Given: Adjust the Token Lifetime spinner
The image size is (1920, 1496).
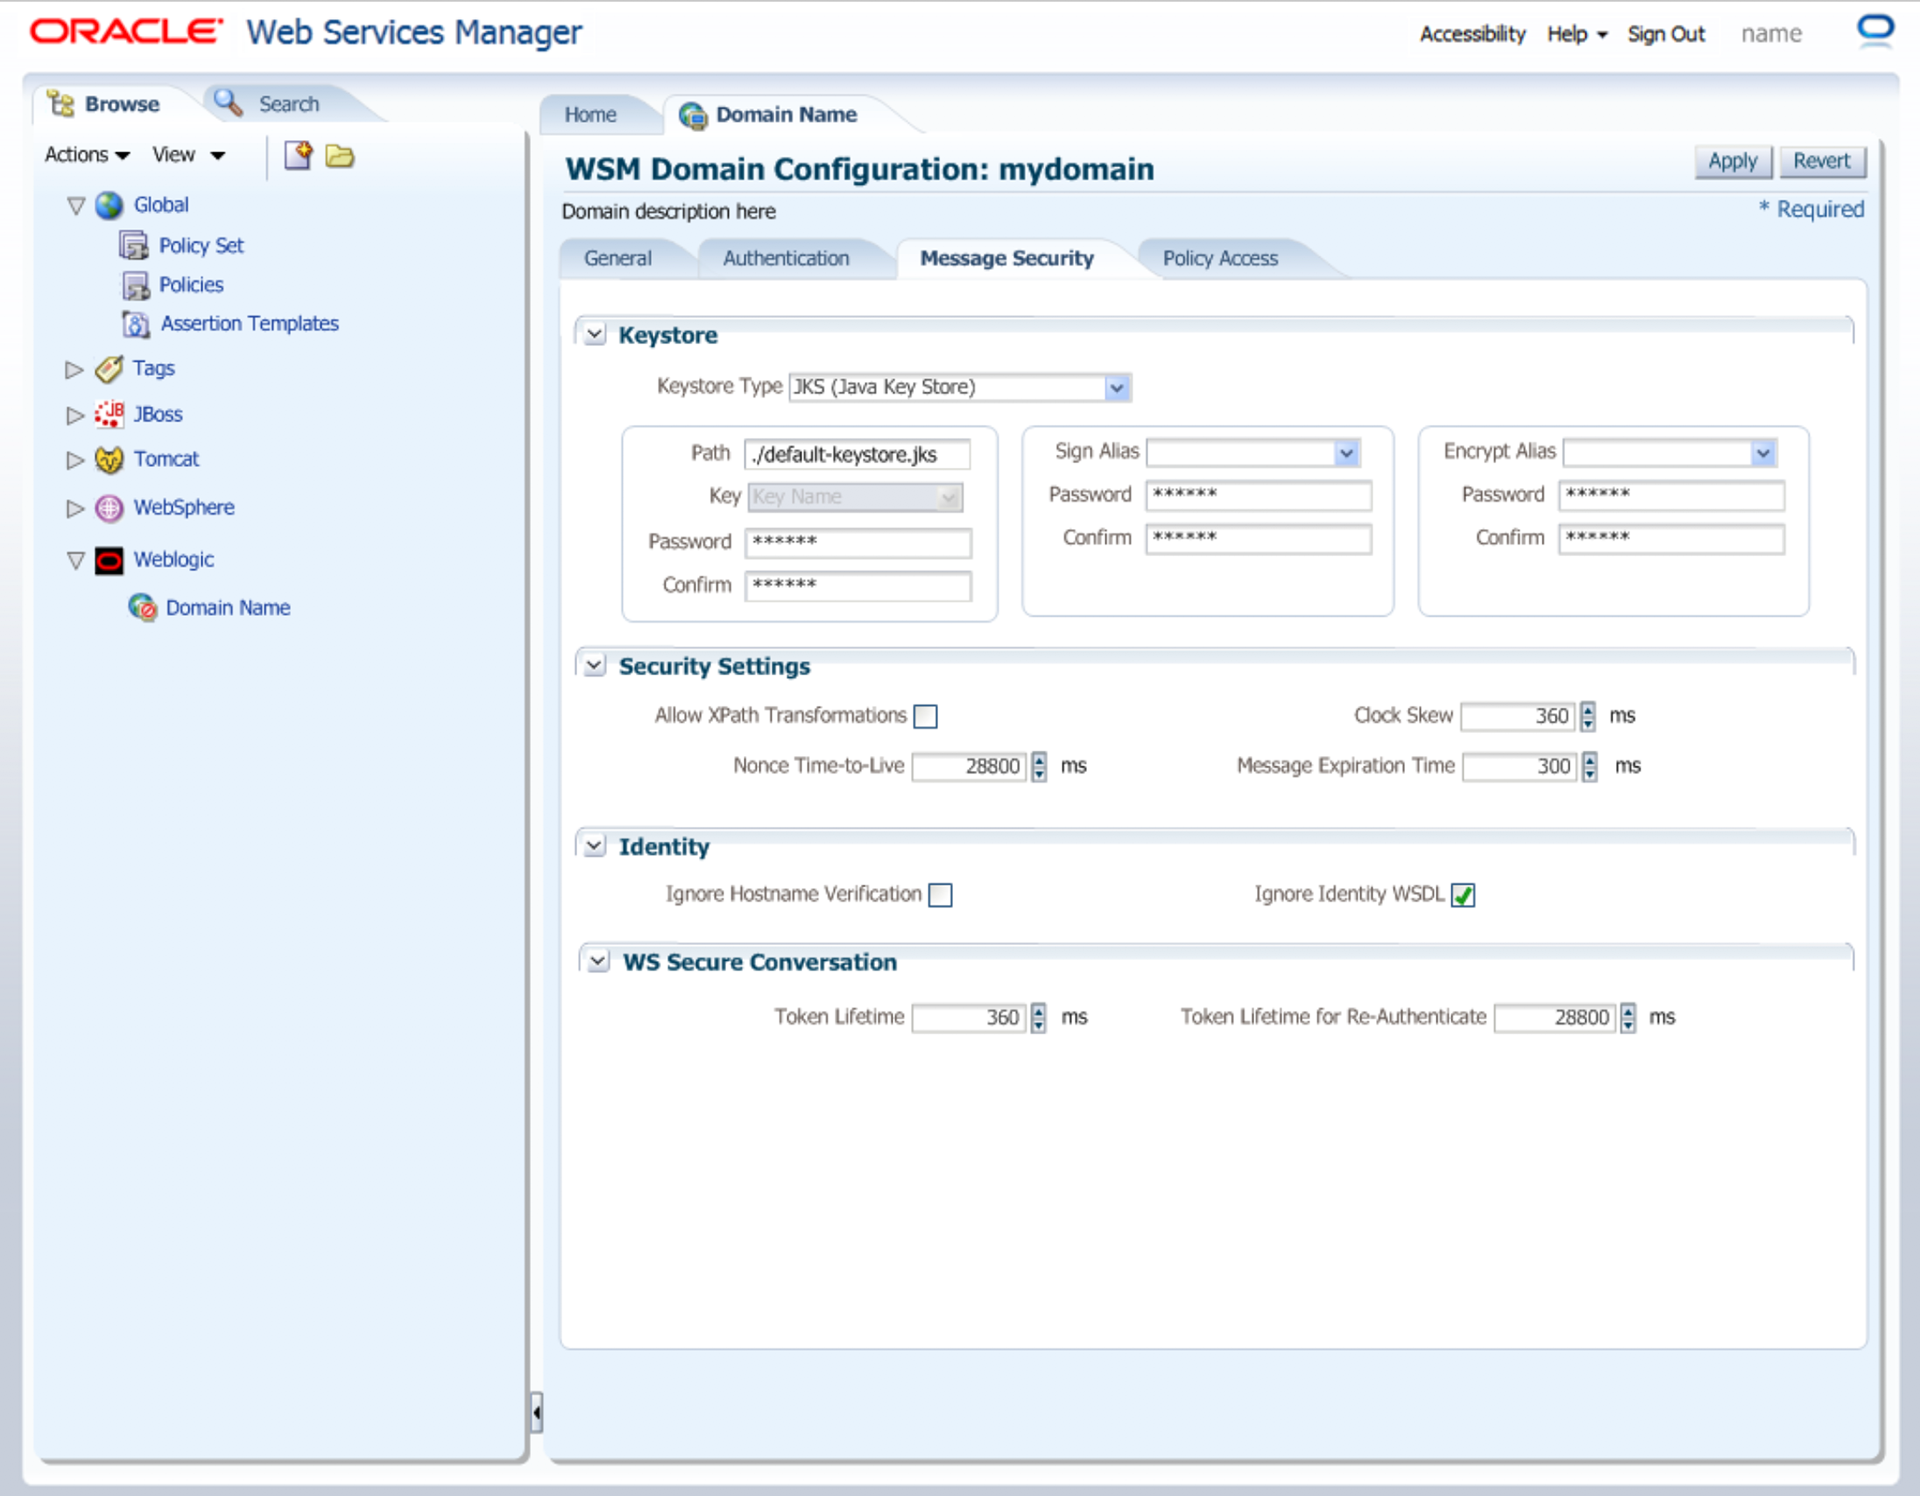Looking at the screenshot, I should (x=1039, y=1018).
